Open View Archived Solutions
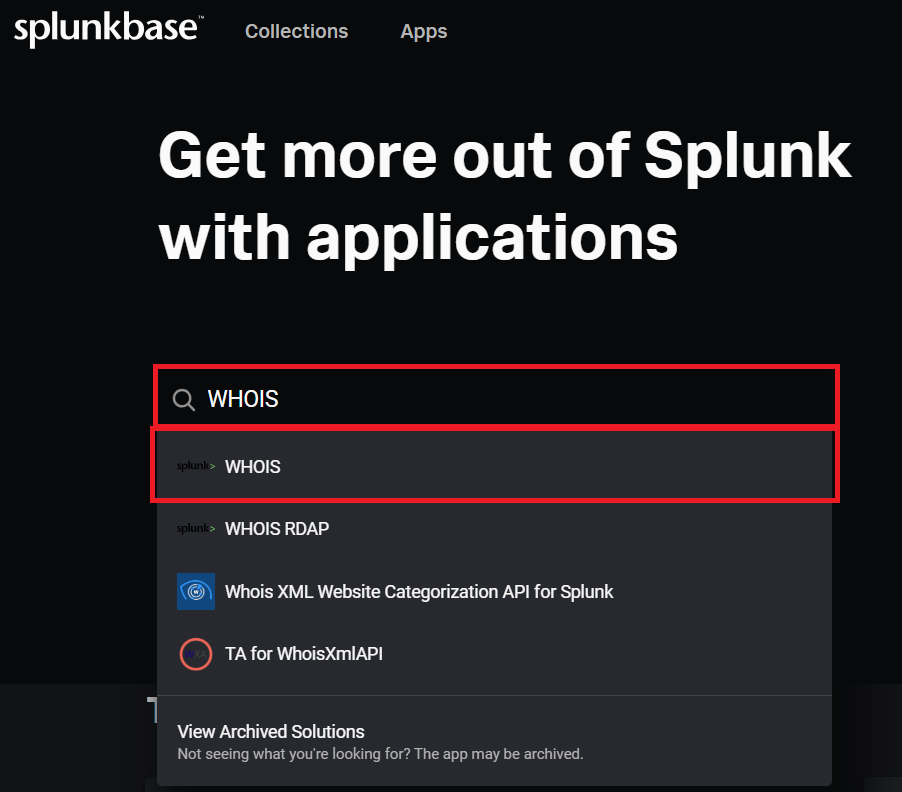This screenshot has width=902, height=792. (x=271, y=731)
